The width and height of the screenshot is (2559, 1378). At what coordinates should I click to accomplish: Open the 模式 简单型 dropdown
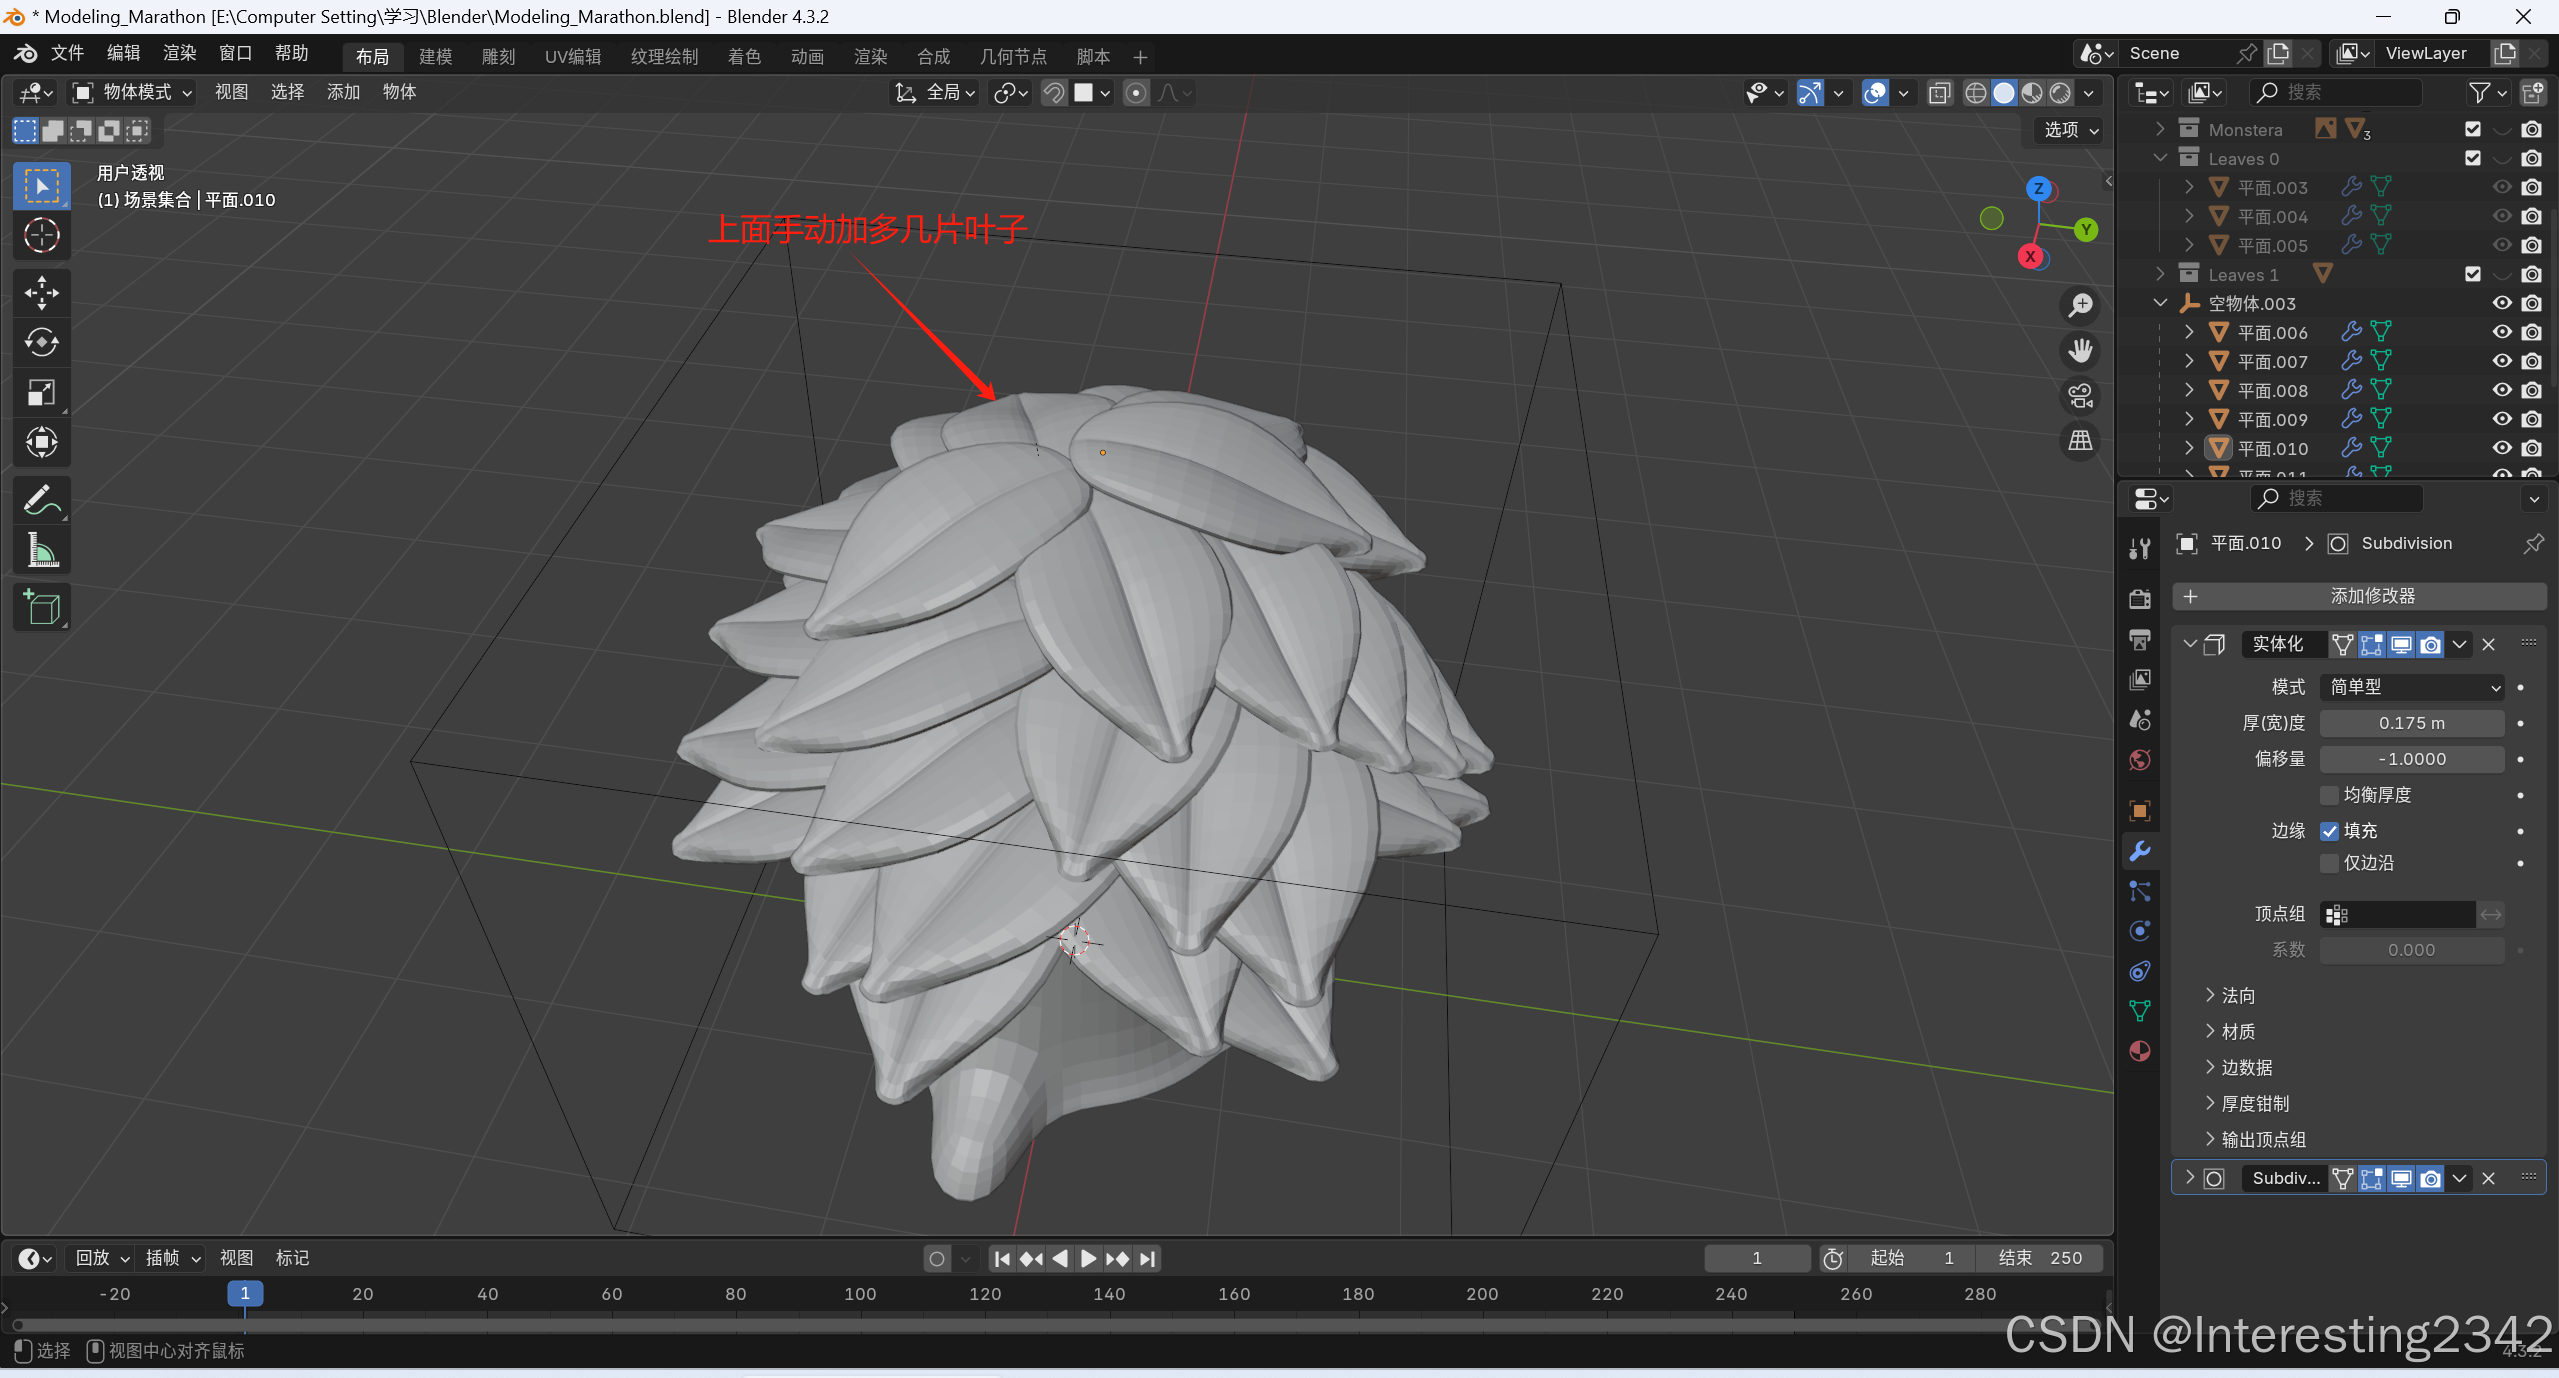(x=2411, y=687)
